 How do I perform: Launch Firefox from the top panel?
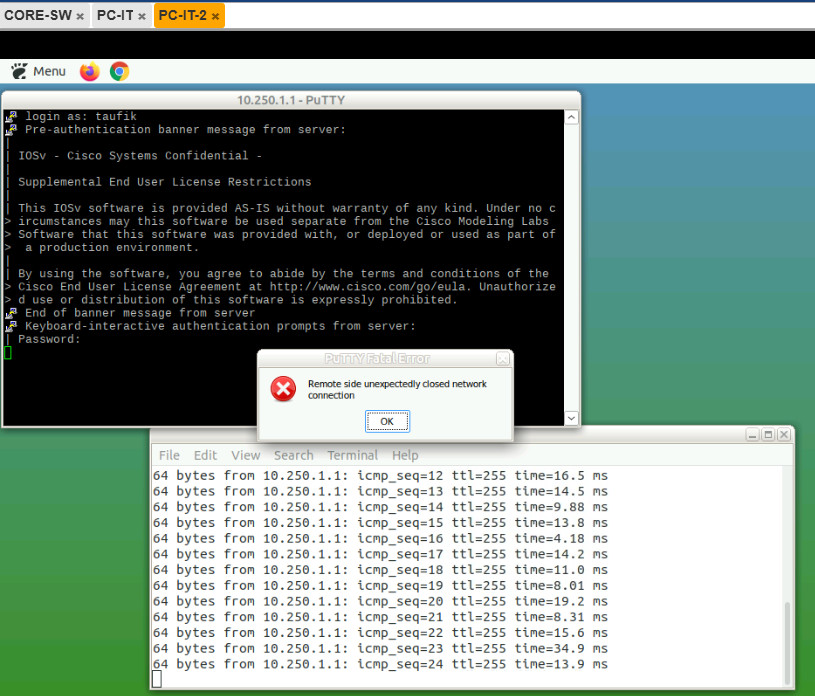(89, 71)
